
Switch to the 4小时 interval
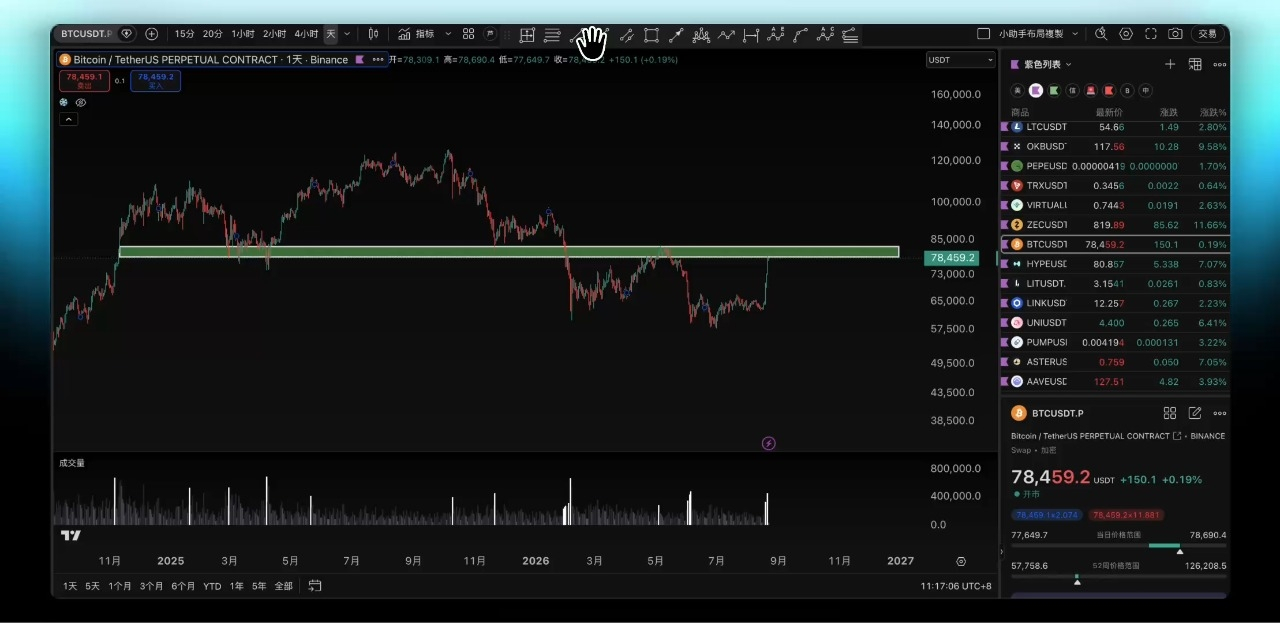(306, 34)
